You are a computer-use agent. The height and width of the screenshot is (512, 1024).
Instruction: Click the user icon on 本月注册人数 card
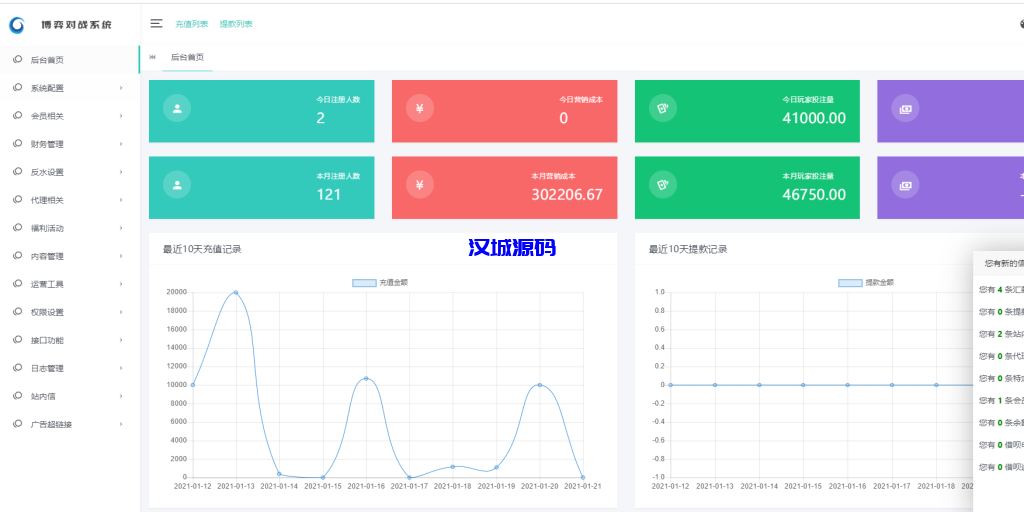pyautogui.click(x=177, y=185)
